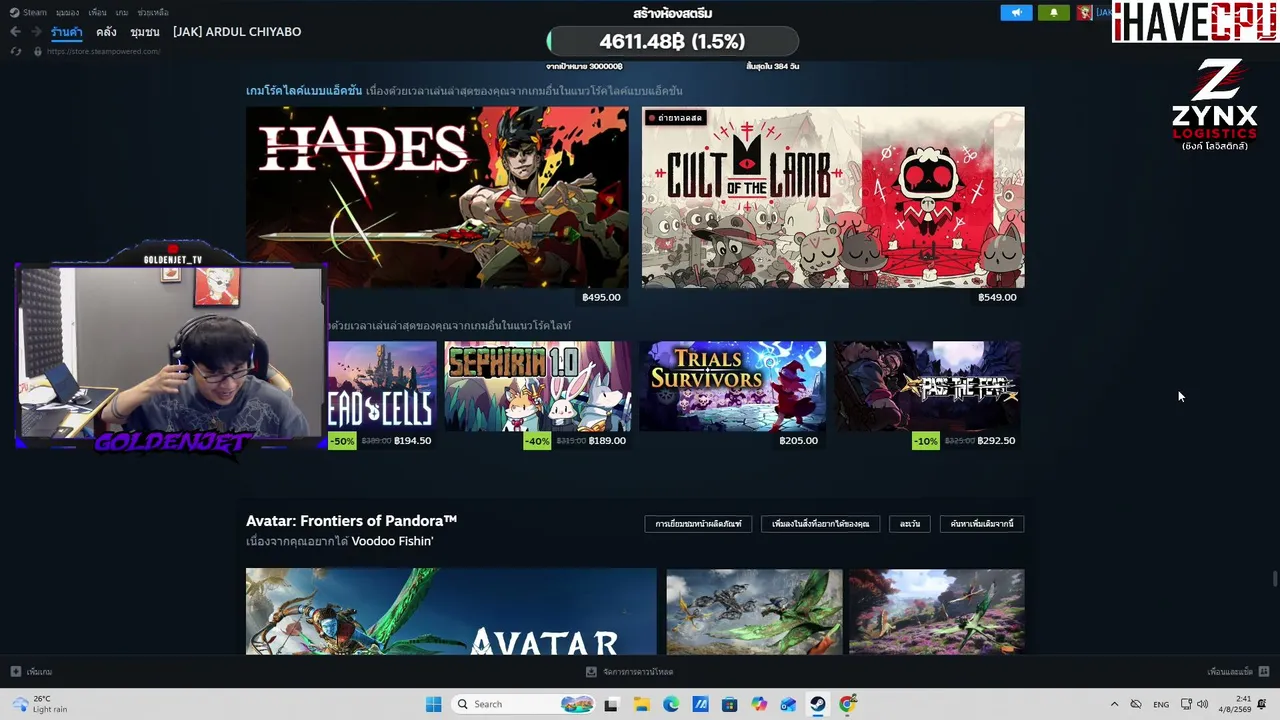
Task: Open the Trials Survivors game capsule
Action: point(733,386)
